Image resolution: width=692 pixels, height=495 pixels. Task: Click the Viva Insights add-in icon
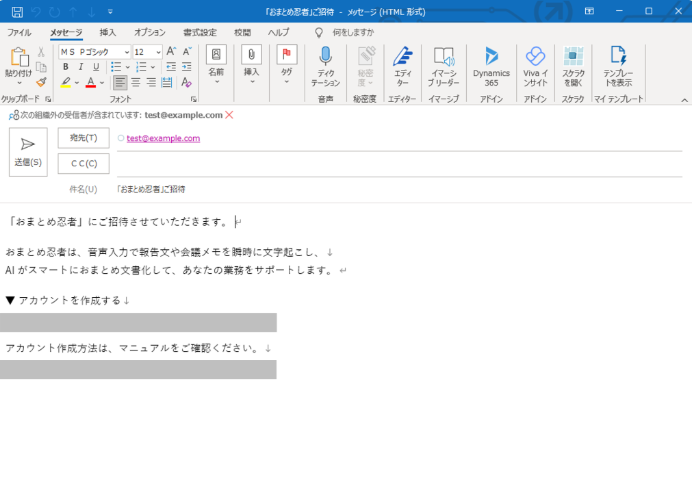point(535,57)
